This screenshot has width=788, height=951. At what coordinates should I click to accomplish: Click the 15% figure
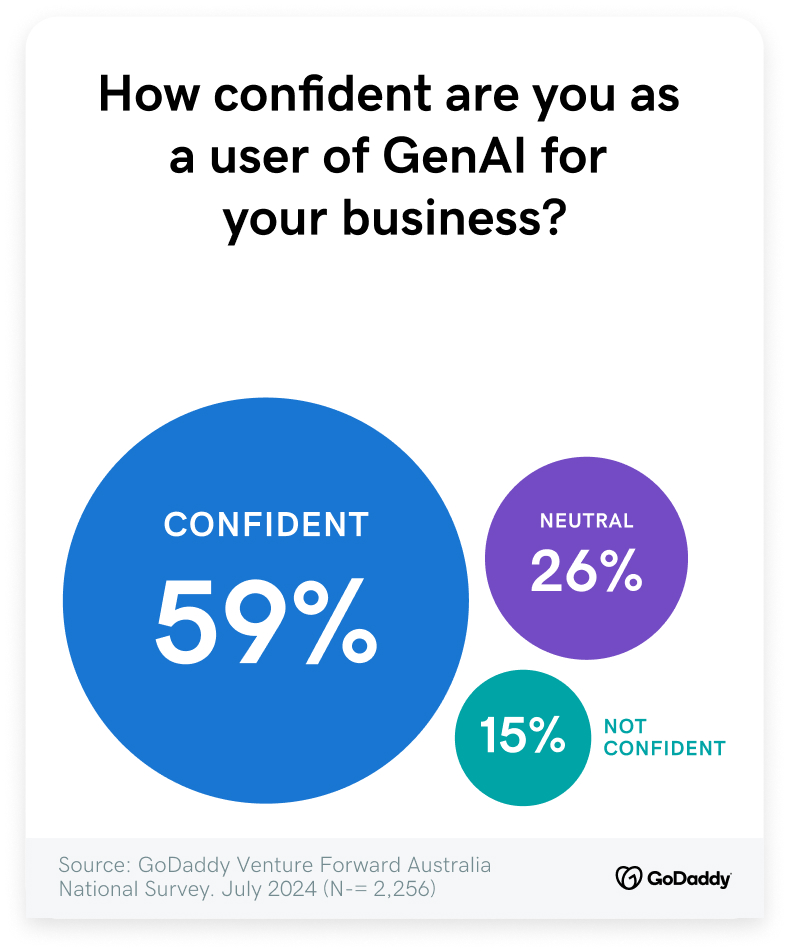click(x=522, y=735)
